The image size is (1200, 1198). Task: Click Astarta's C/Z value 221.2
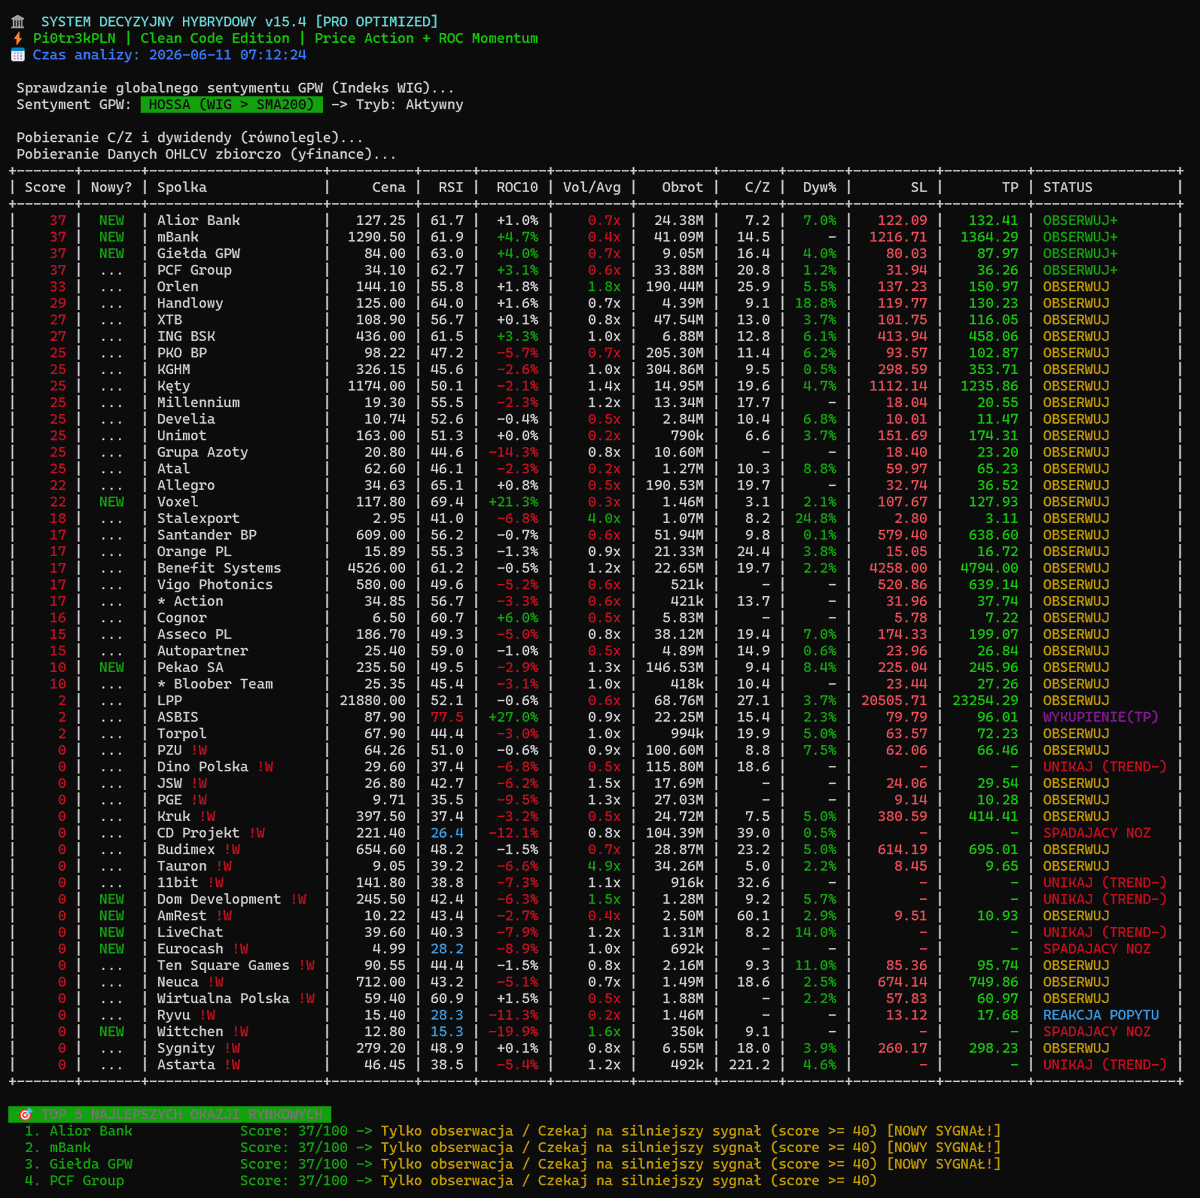pos(749,1064)
